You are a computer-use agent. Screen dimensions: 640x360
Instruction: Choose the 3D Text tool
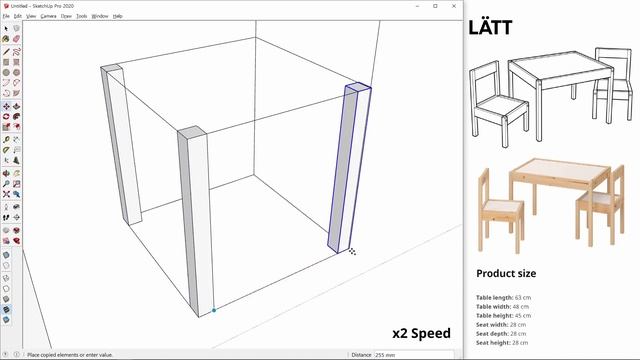tap(16, 160)
